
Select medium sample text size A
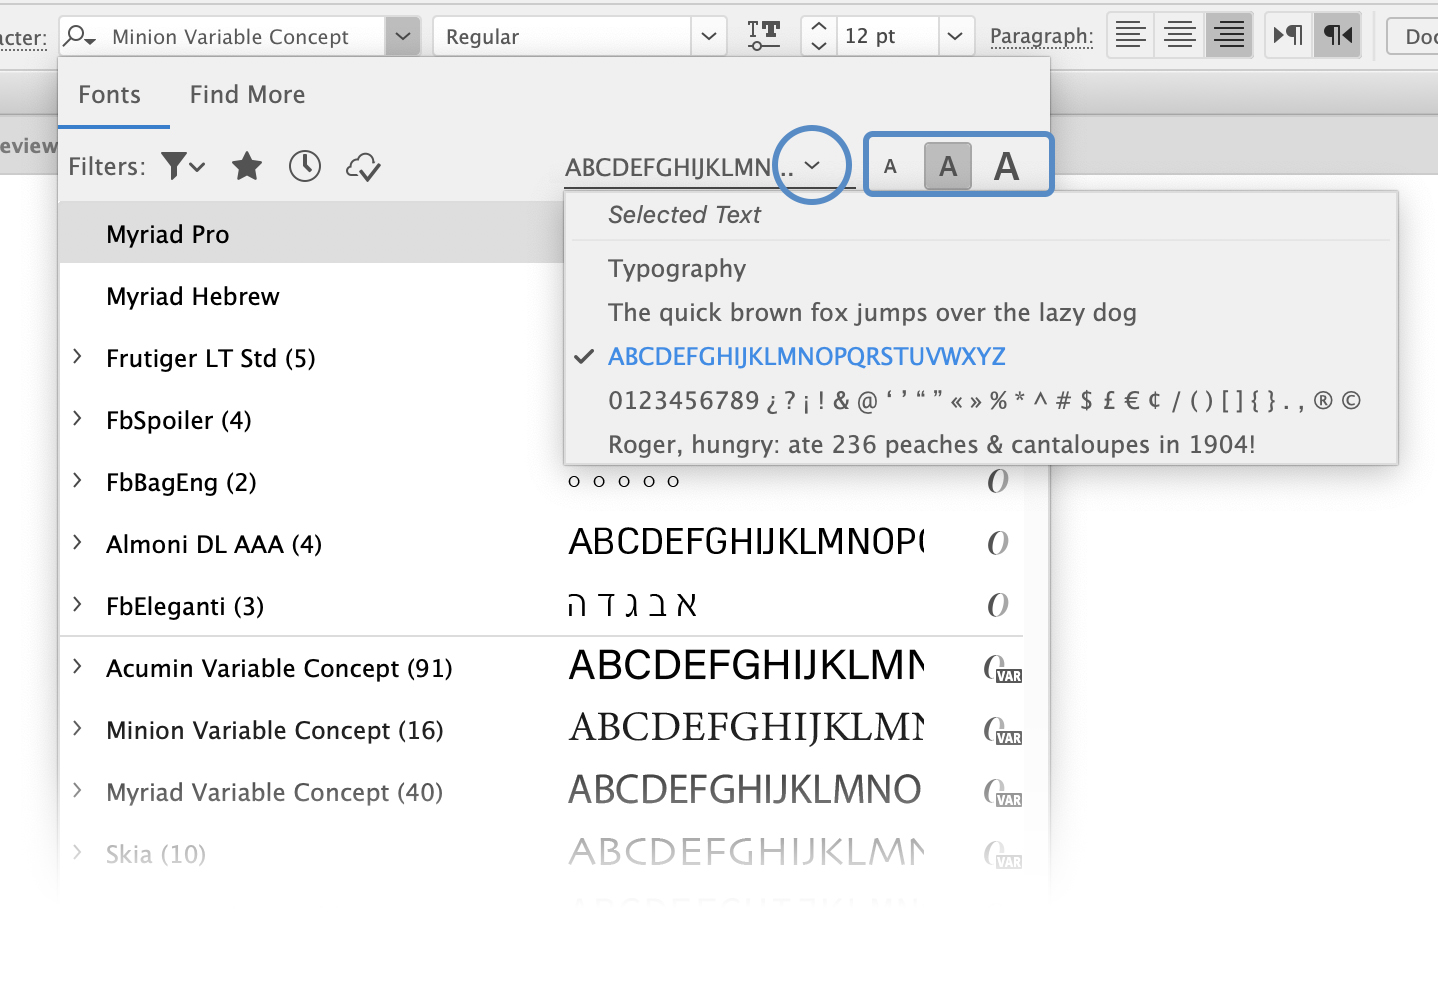tap(948, 167)
